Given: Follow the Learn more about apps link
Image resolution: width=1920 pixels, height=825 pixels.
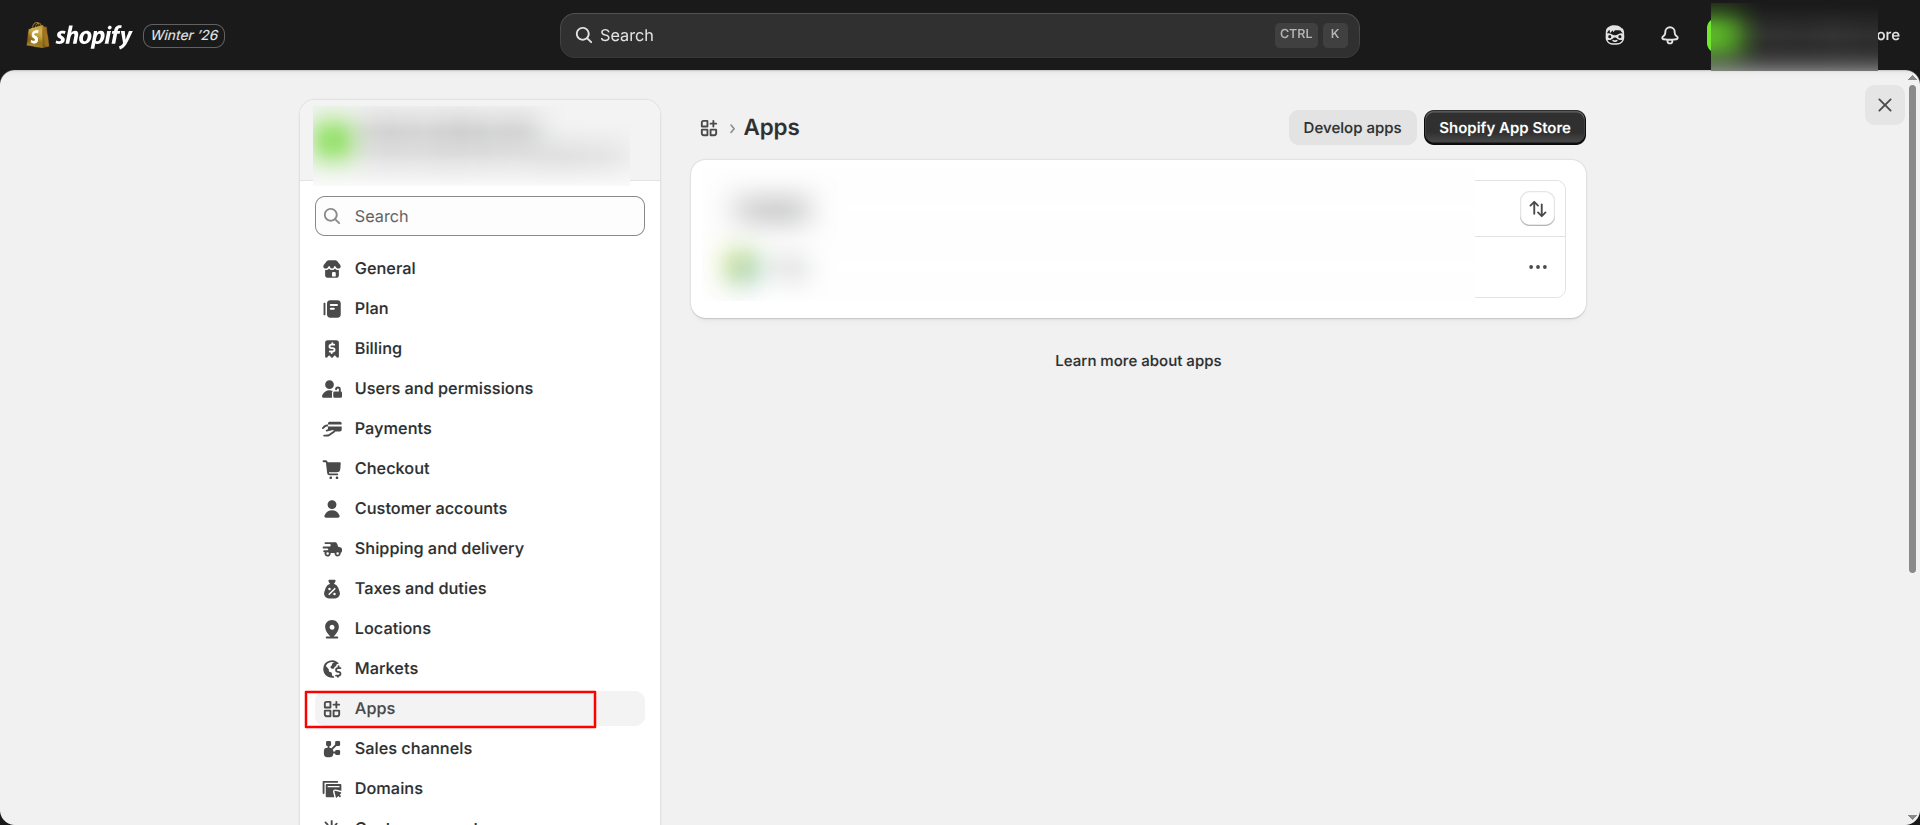Looking at the screenshot, I should pos(1138,361).
